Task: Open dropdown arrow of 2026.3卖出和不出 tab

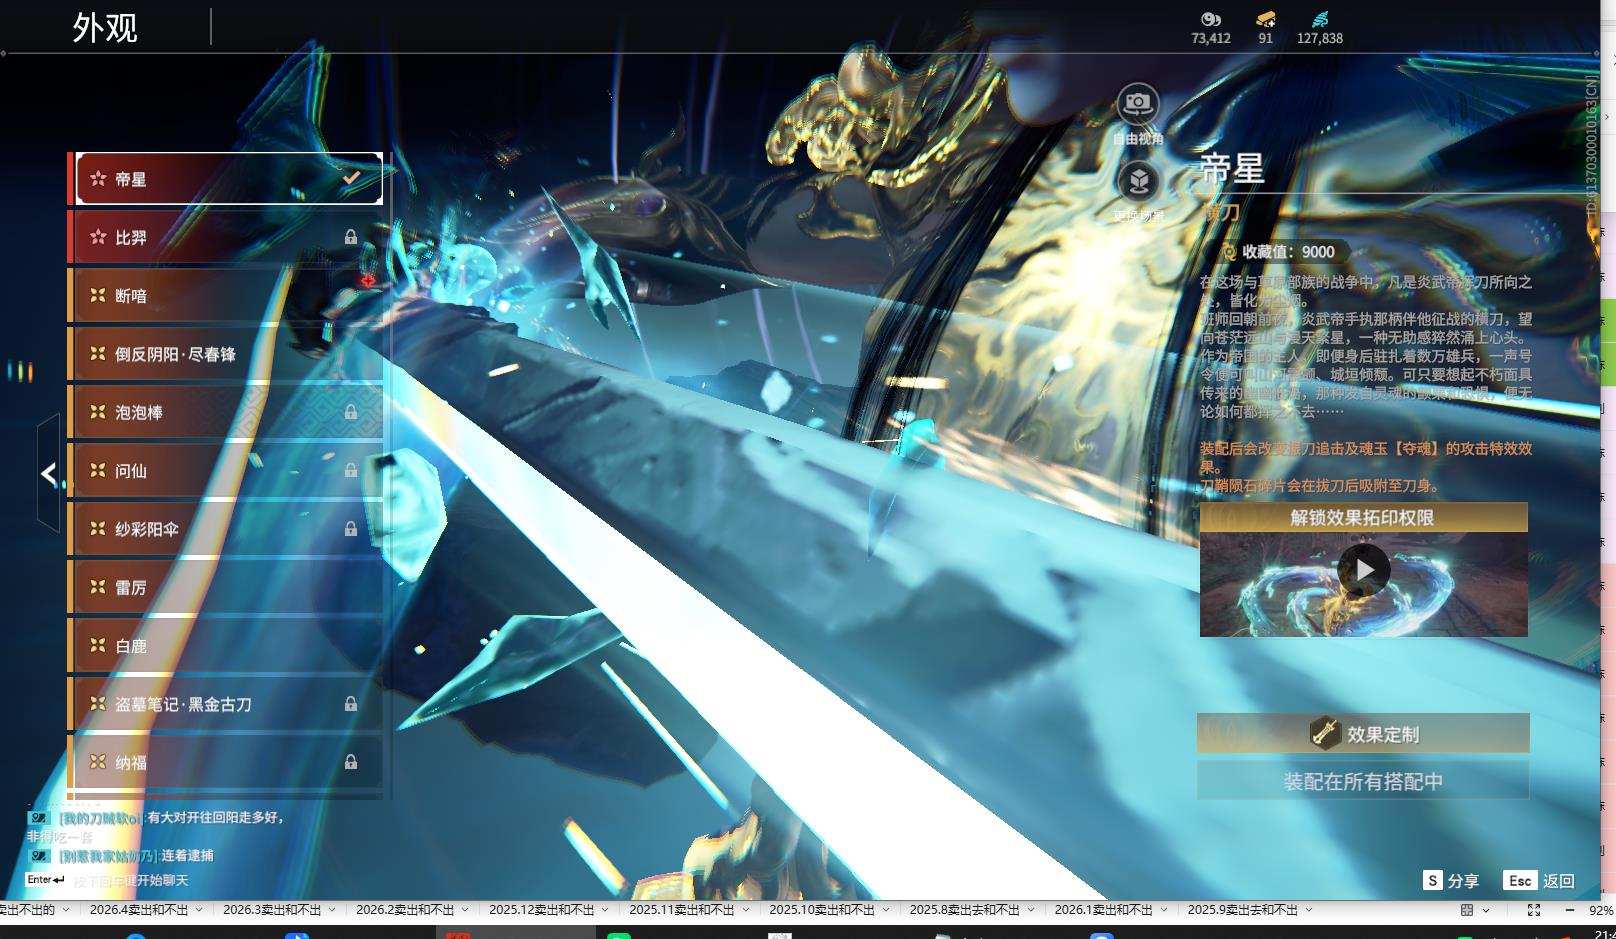Action: pyautogui.click(x=332, y=910)
